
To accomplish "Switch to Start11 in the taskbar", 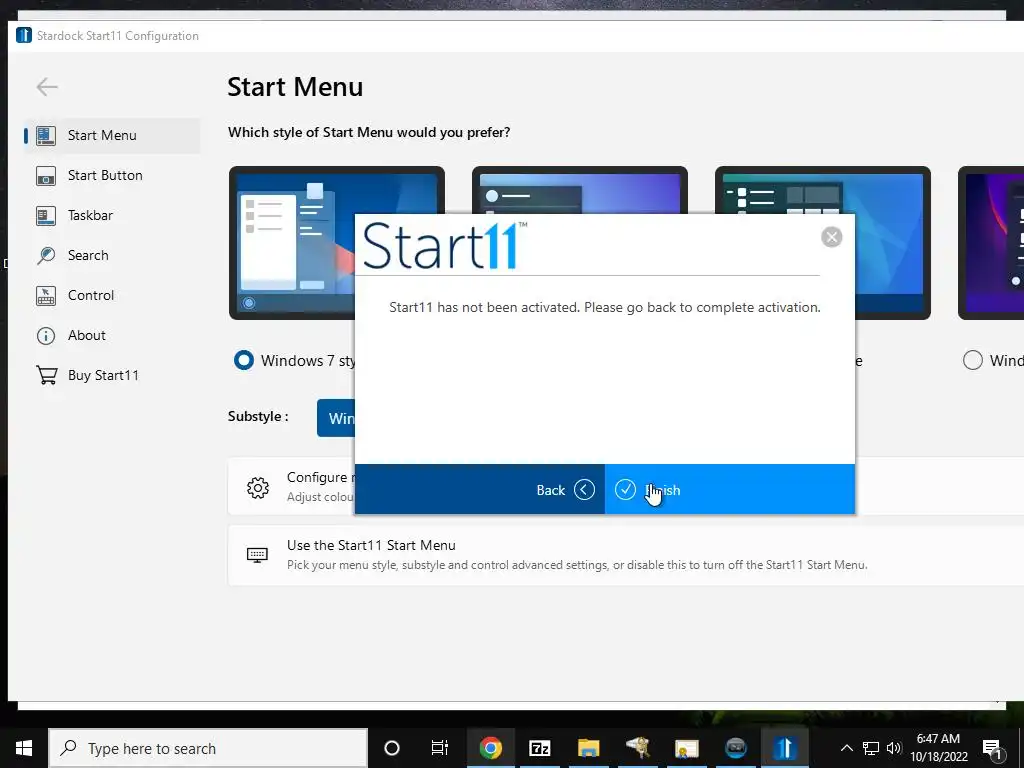I will point(785,748).
